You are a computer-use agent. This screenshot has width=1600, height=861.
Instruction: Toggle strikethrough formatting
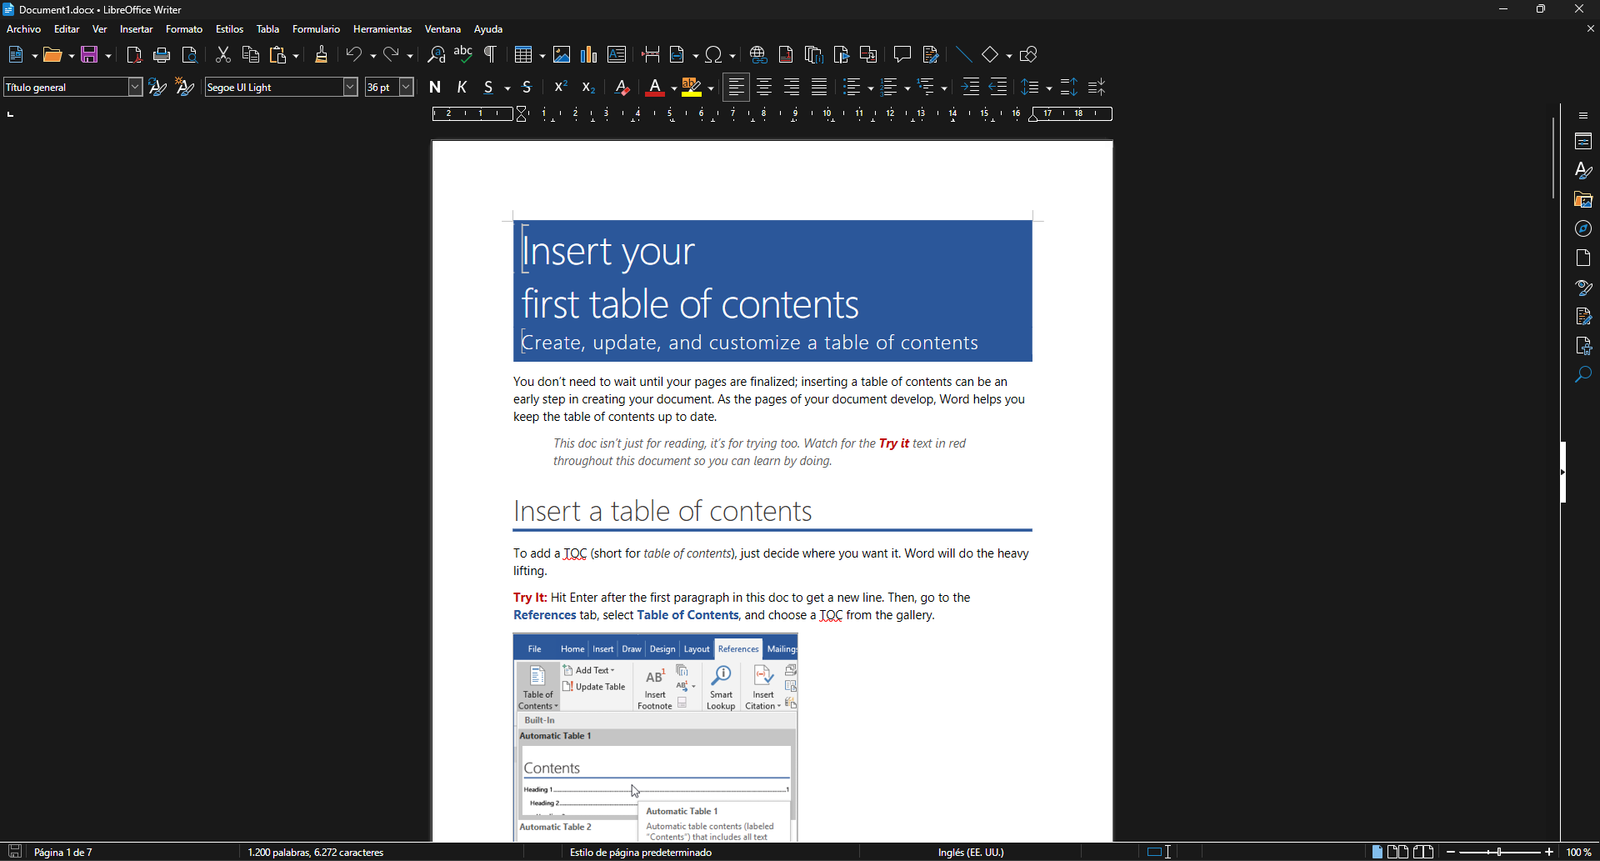[527, 88]
